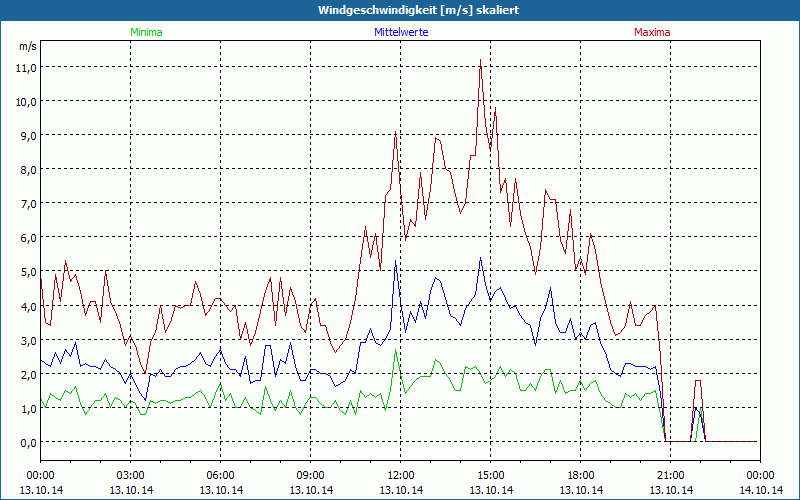The image size is (800, 500).
Task: Click the blue Mittelwerte peak near 12:00
Action: tap(395, 261)
